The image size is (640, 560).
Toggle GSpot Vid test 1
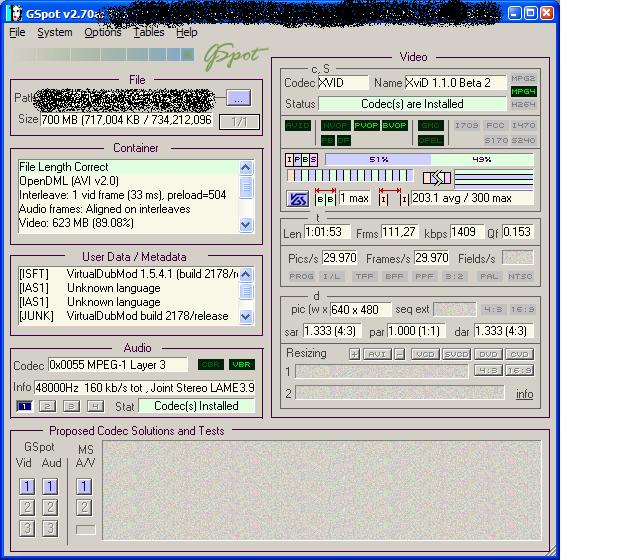point(27,487)
